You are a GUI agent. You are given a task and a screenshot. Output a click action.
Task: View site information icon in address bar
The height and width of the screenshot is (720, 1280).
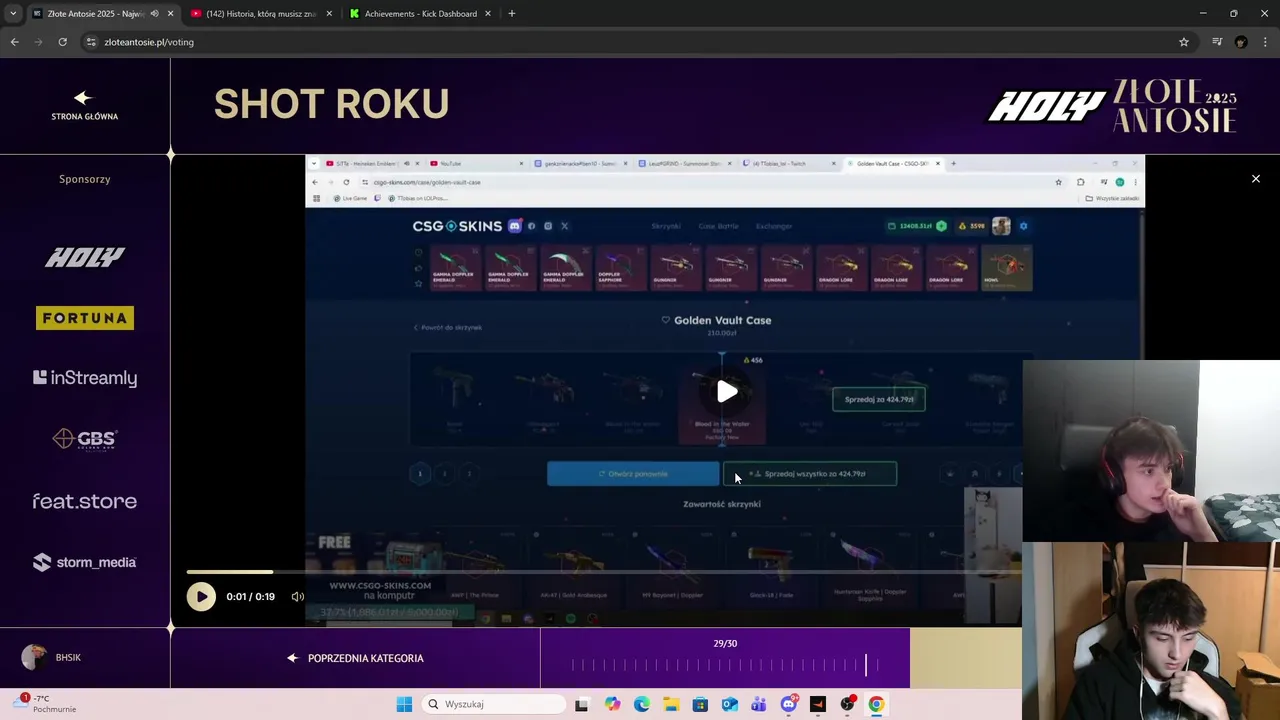(x=91, y=42)
